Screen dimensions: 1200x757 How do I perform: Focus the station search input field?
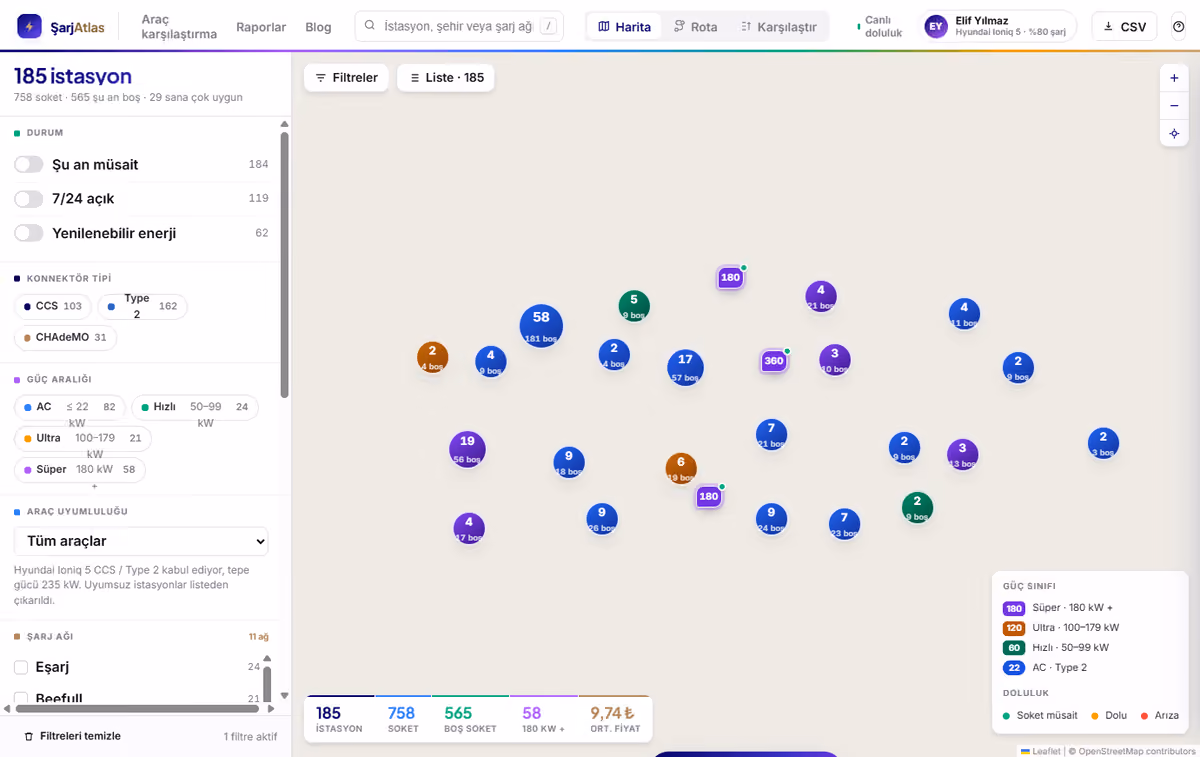pos(459,27)
